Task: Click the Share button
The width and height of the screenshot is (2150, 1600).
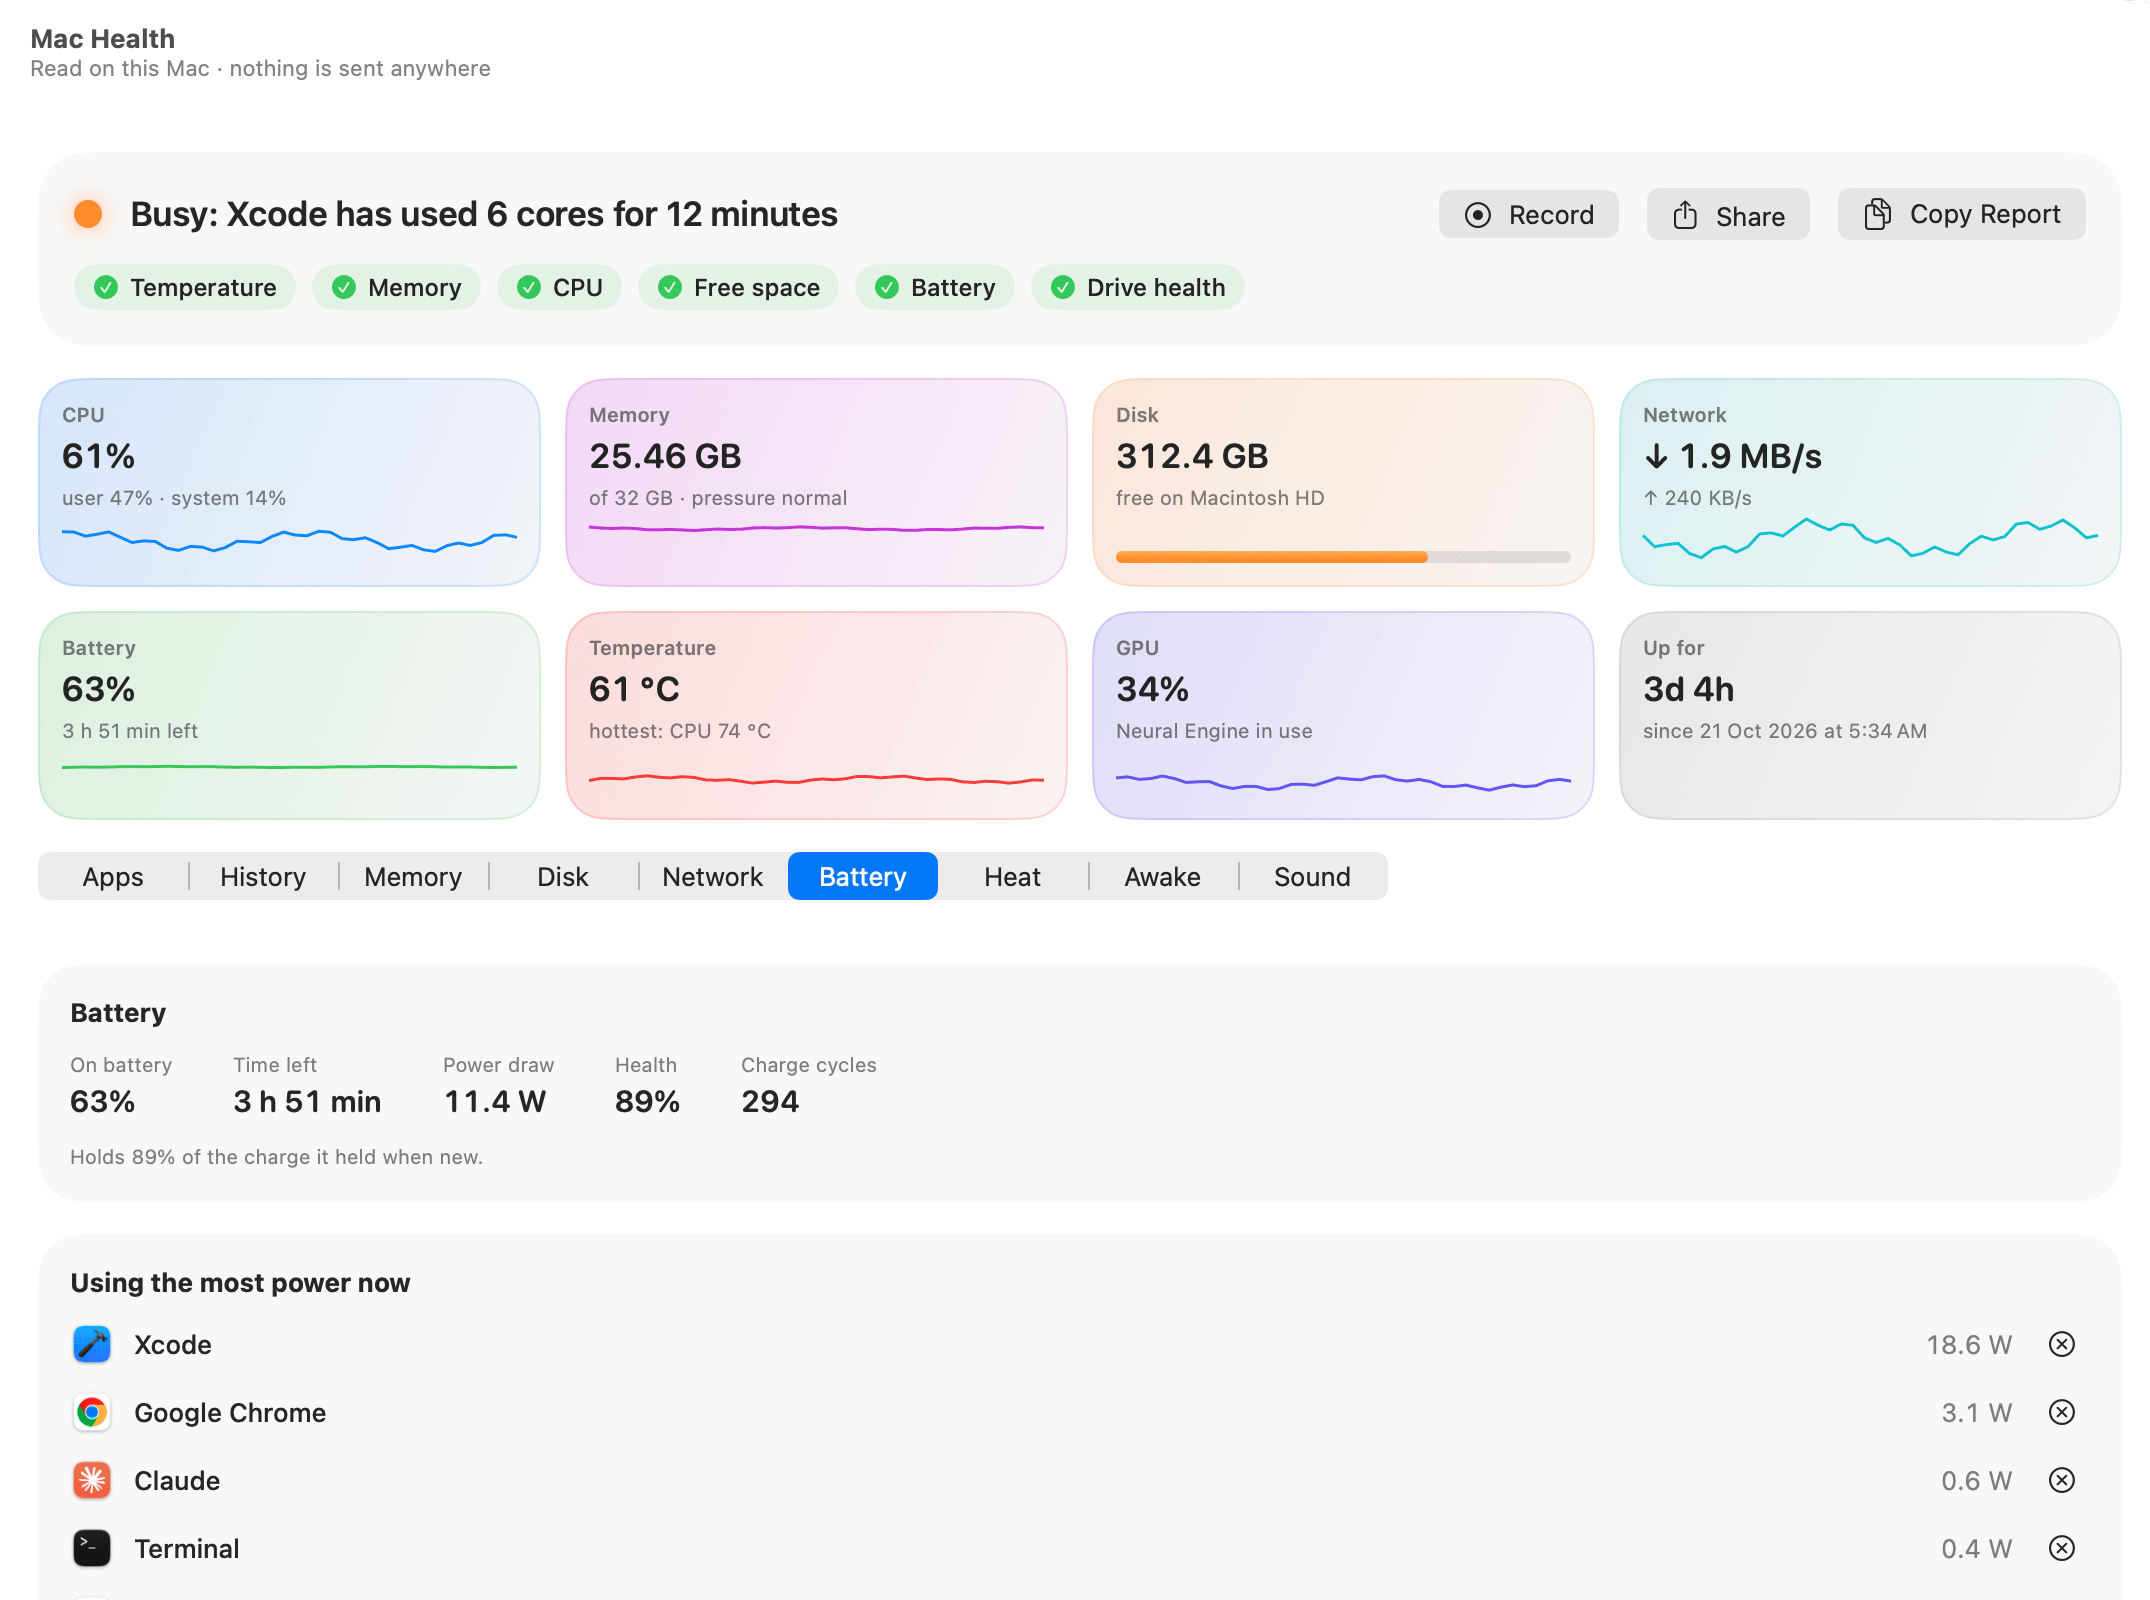Action: coord(1728,215)
